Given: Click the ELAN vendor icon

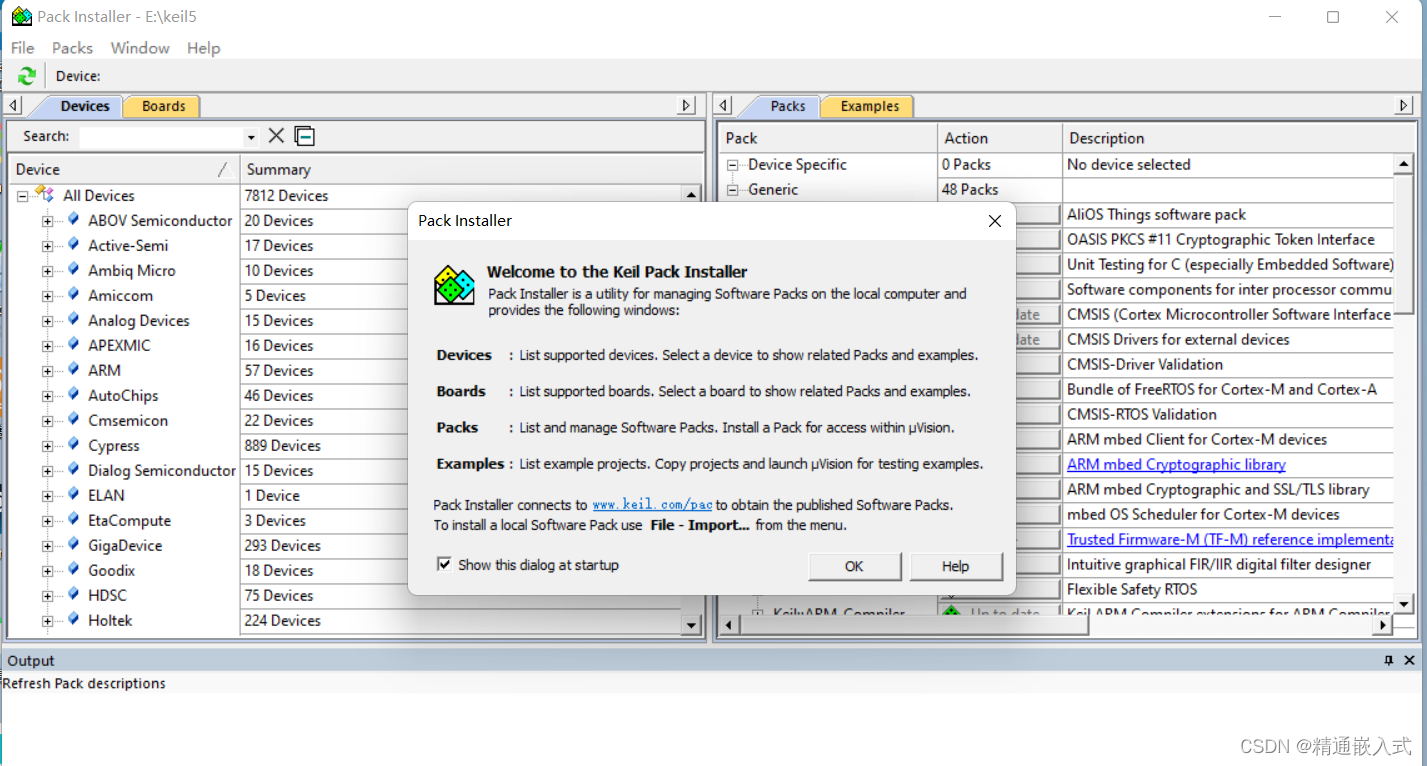Looking at the screenshot, I should point(73,495).
